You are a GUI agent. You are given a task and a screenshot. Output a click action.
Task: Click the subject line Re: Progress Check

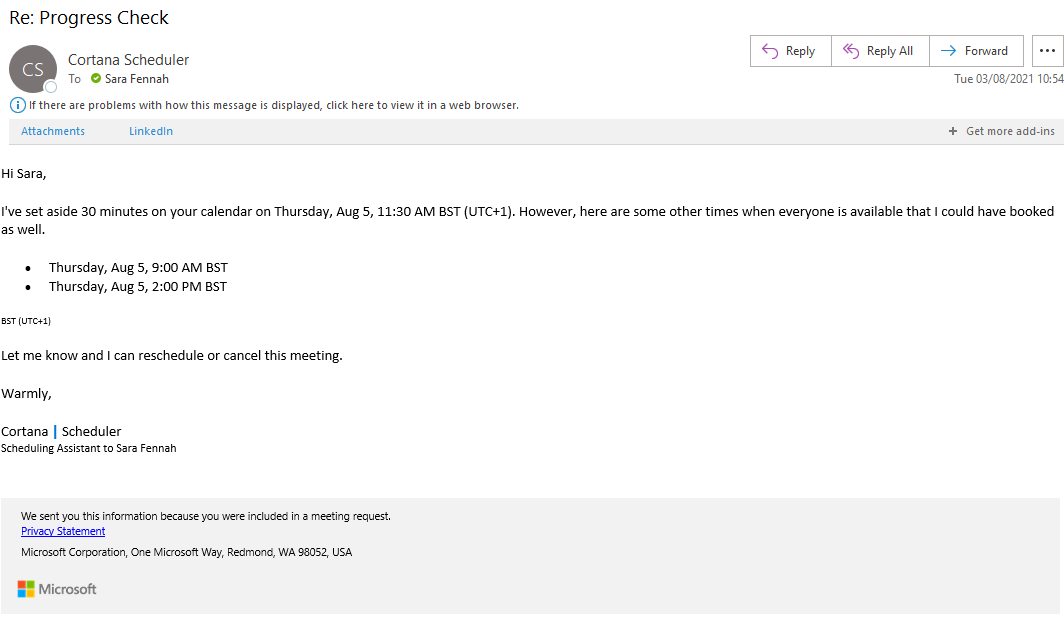pos(89,18)
